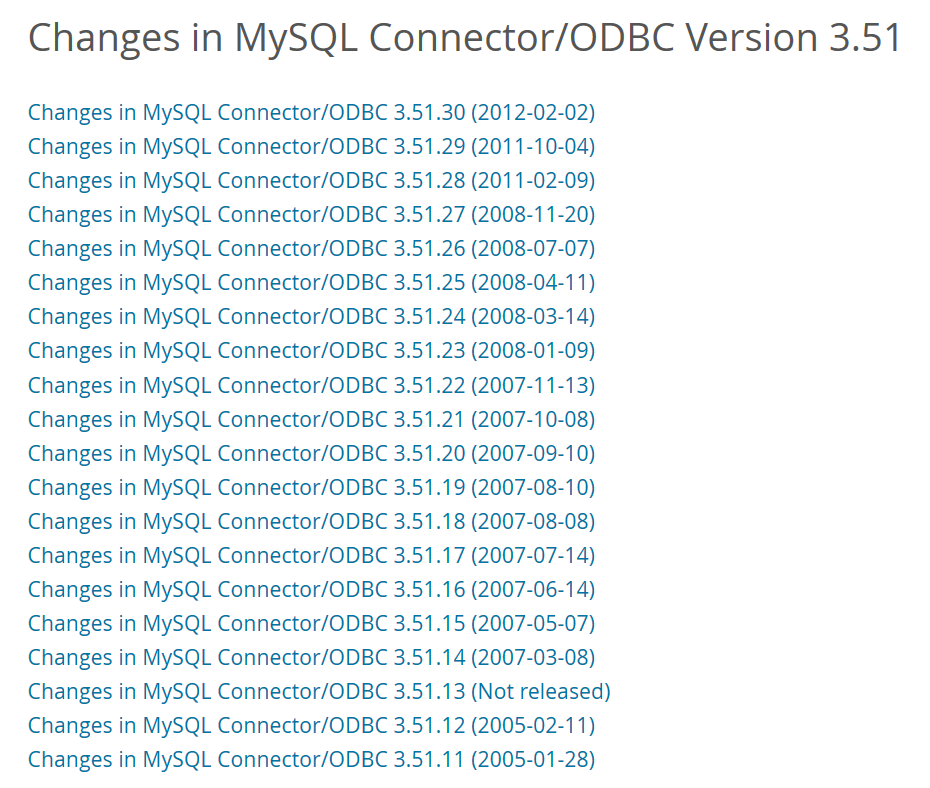Viewport: 930px width, 788px height.
Task: Open the 3.51.18 (2007-08-08) changes link
Action: pos(311,521)
